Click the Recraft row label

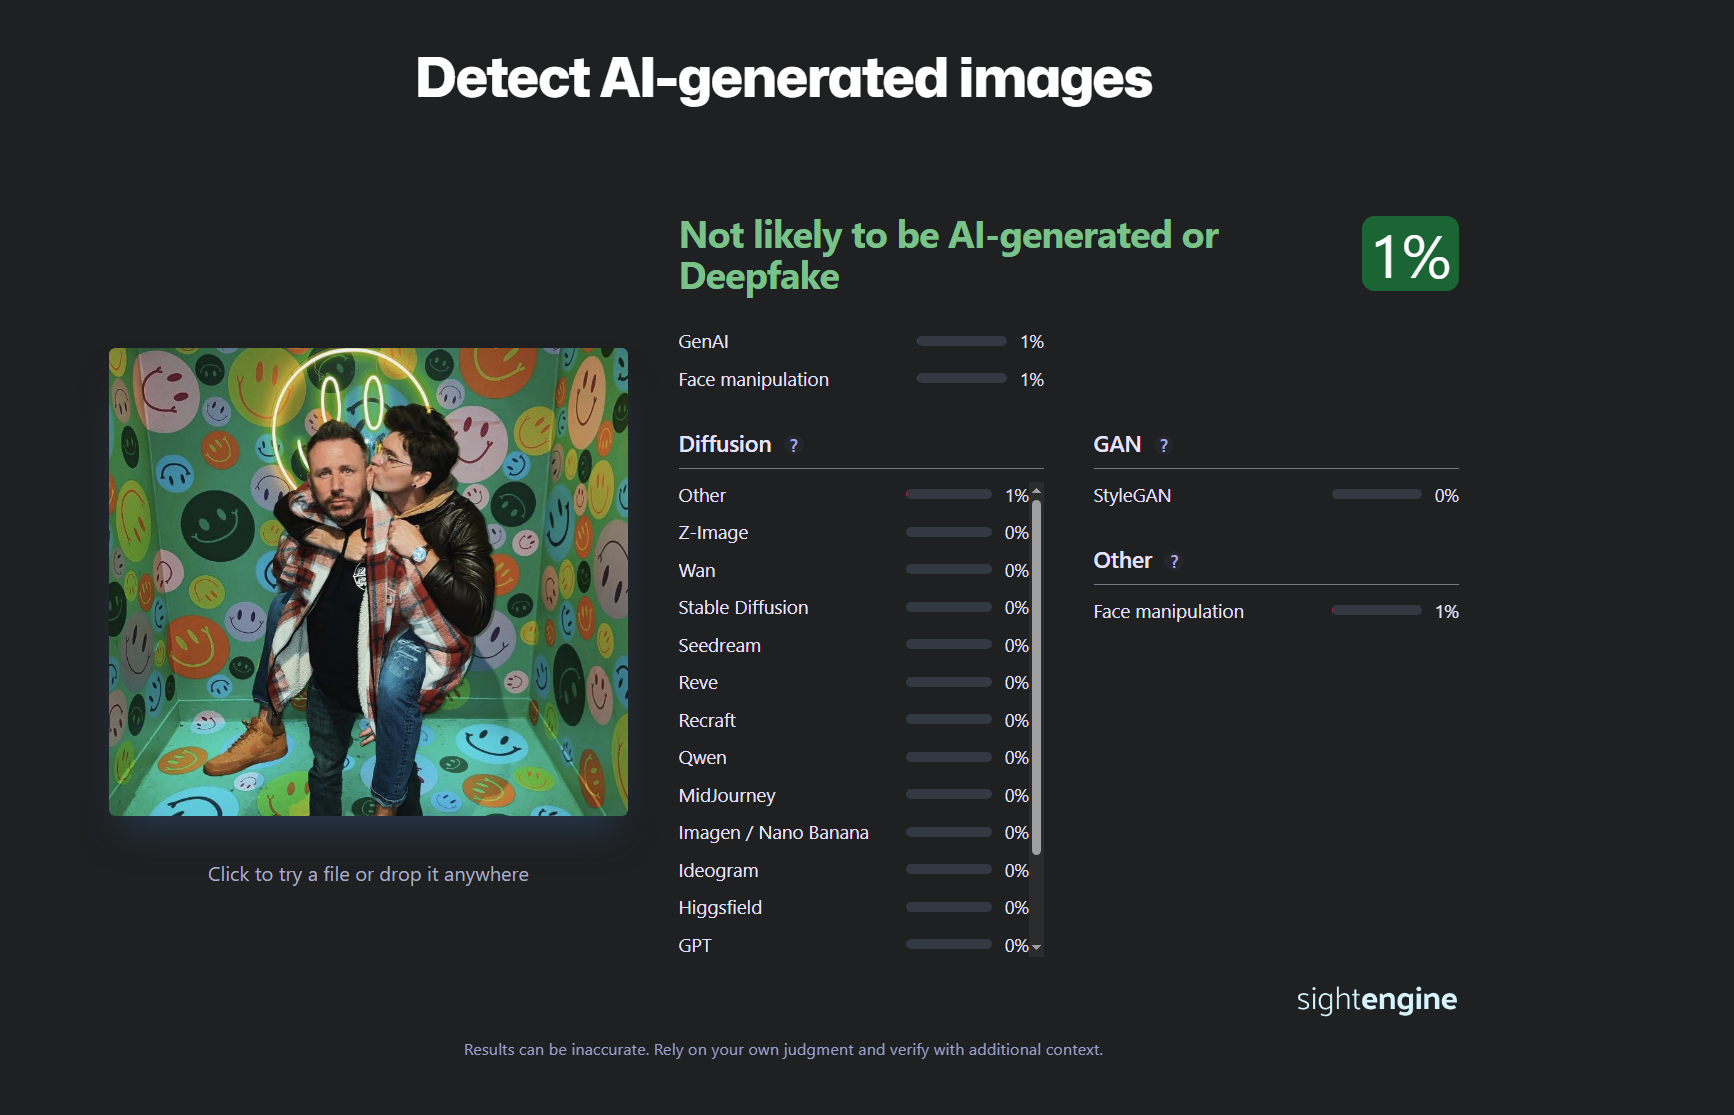pos(707,721)
